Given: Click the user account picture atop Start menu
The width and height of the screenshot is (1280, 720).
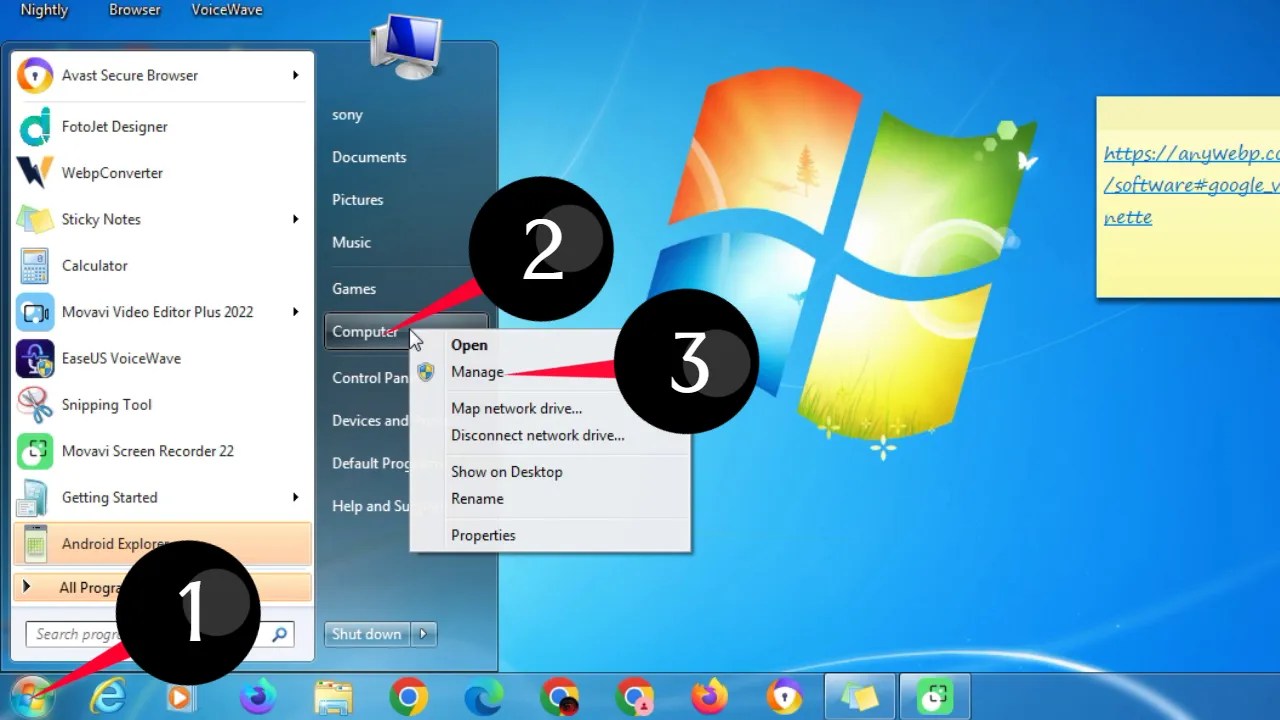Looking at the screenshot, I should [x=406, y=47].
